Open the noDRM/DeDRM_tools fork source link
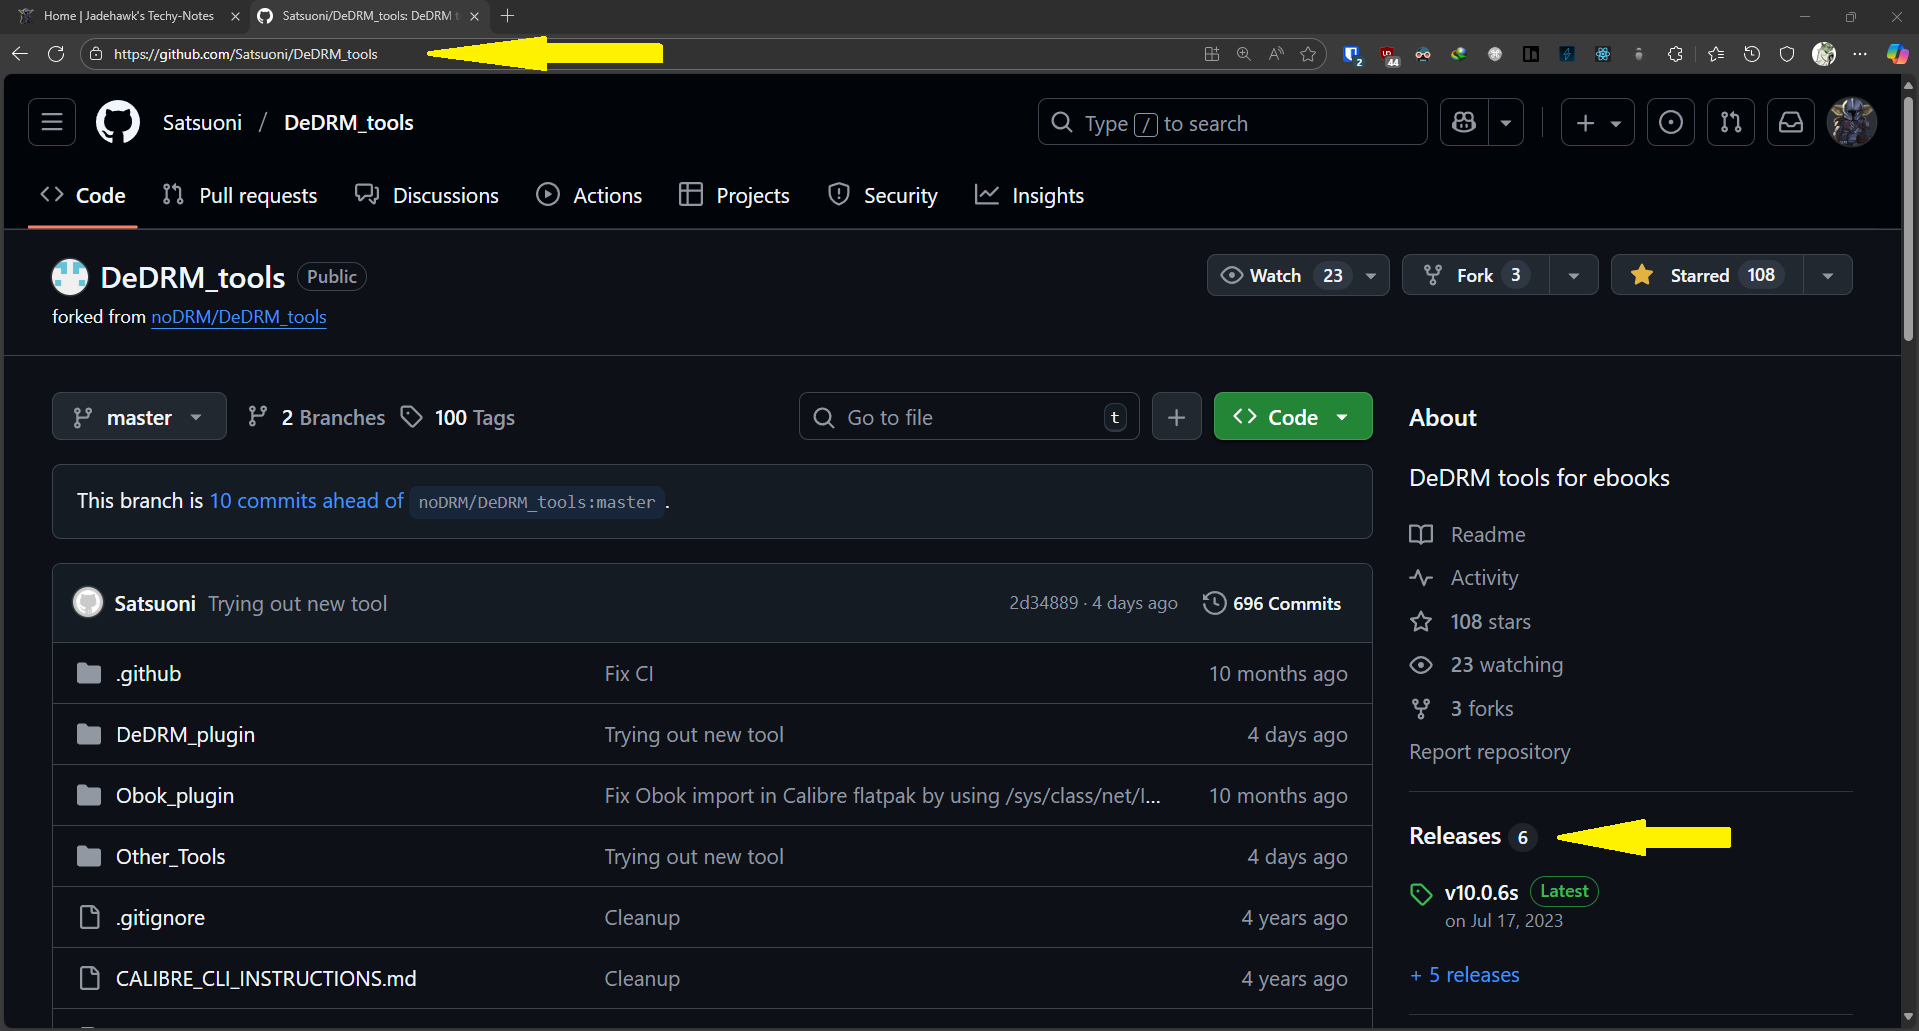1919x1031 pixels. pyautogui.click(x=238, y=317)
